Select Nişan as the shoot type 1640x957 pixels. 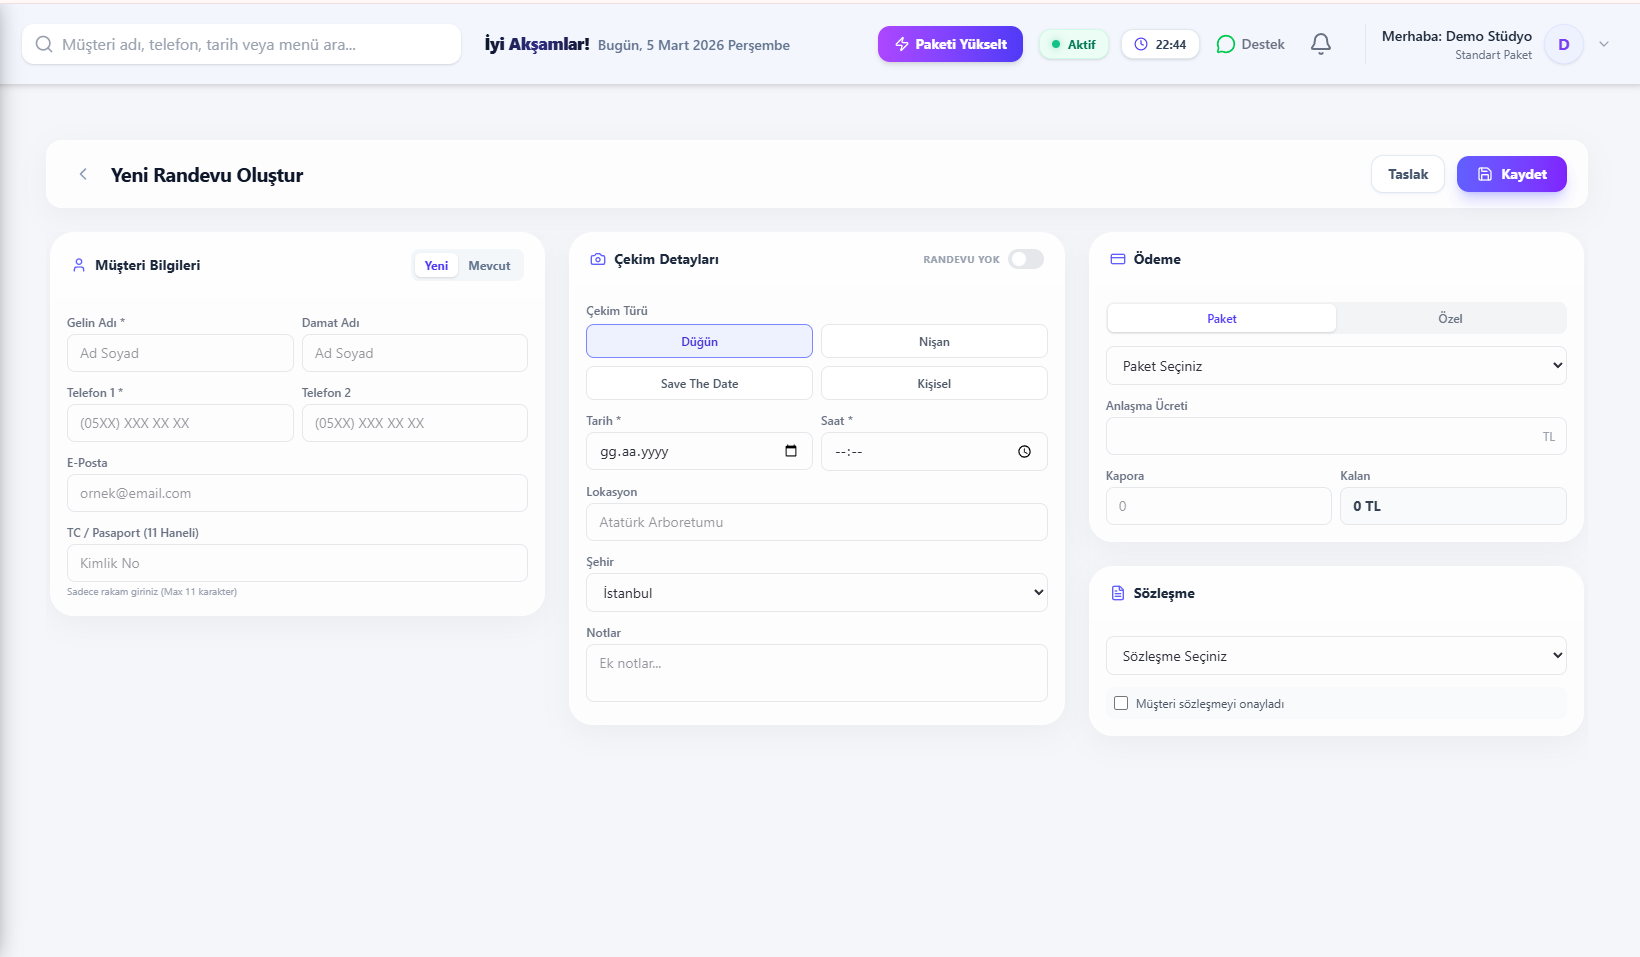(x=934, y=341)
